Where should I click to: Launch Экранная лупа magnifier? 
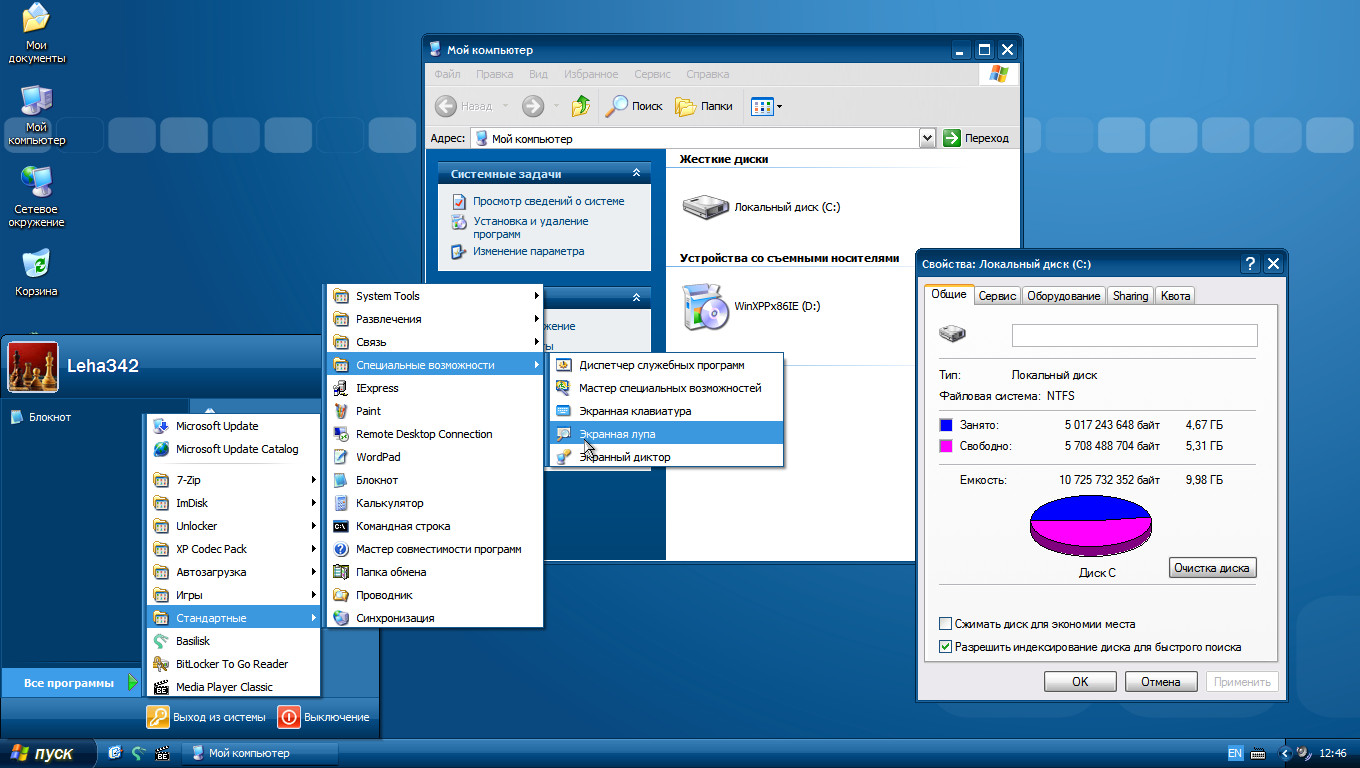click(667, 434)
